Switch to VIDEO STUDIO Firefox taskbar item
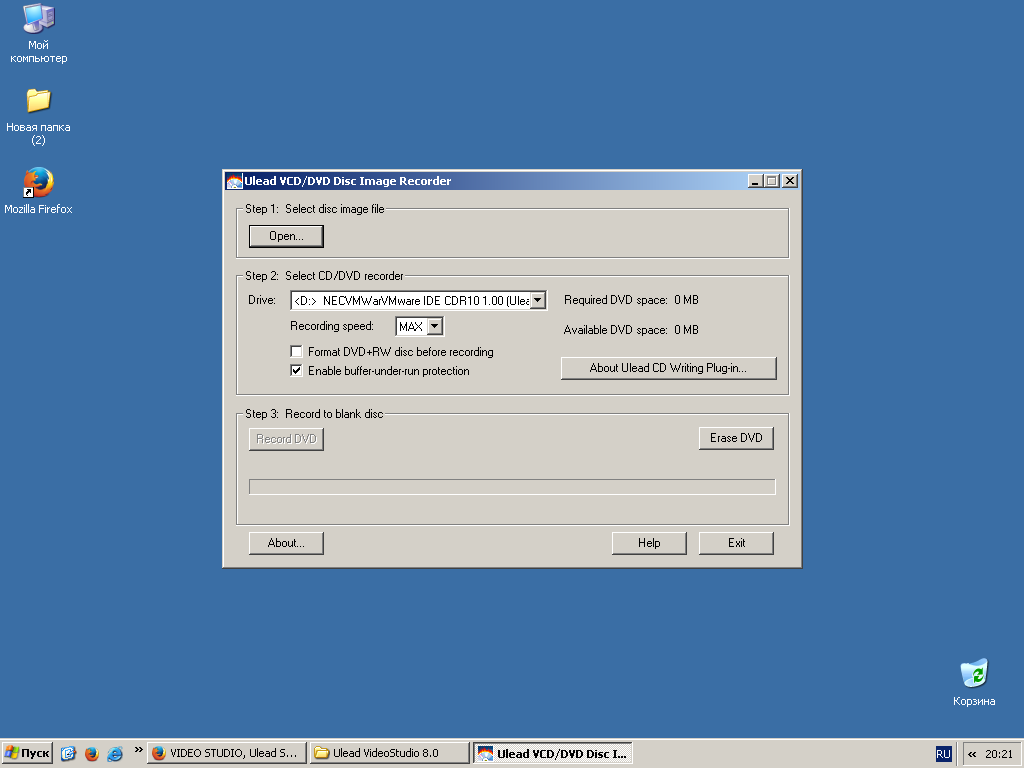 [226, 753]
